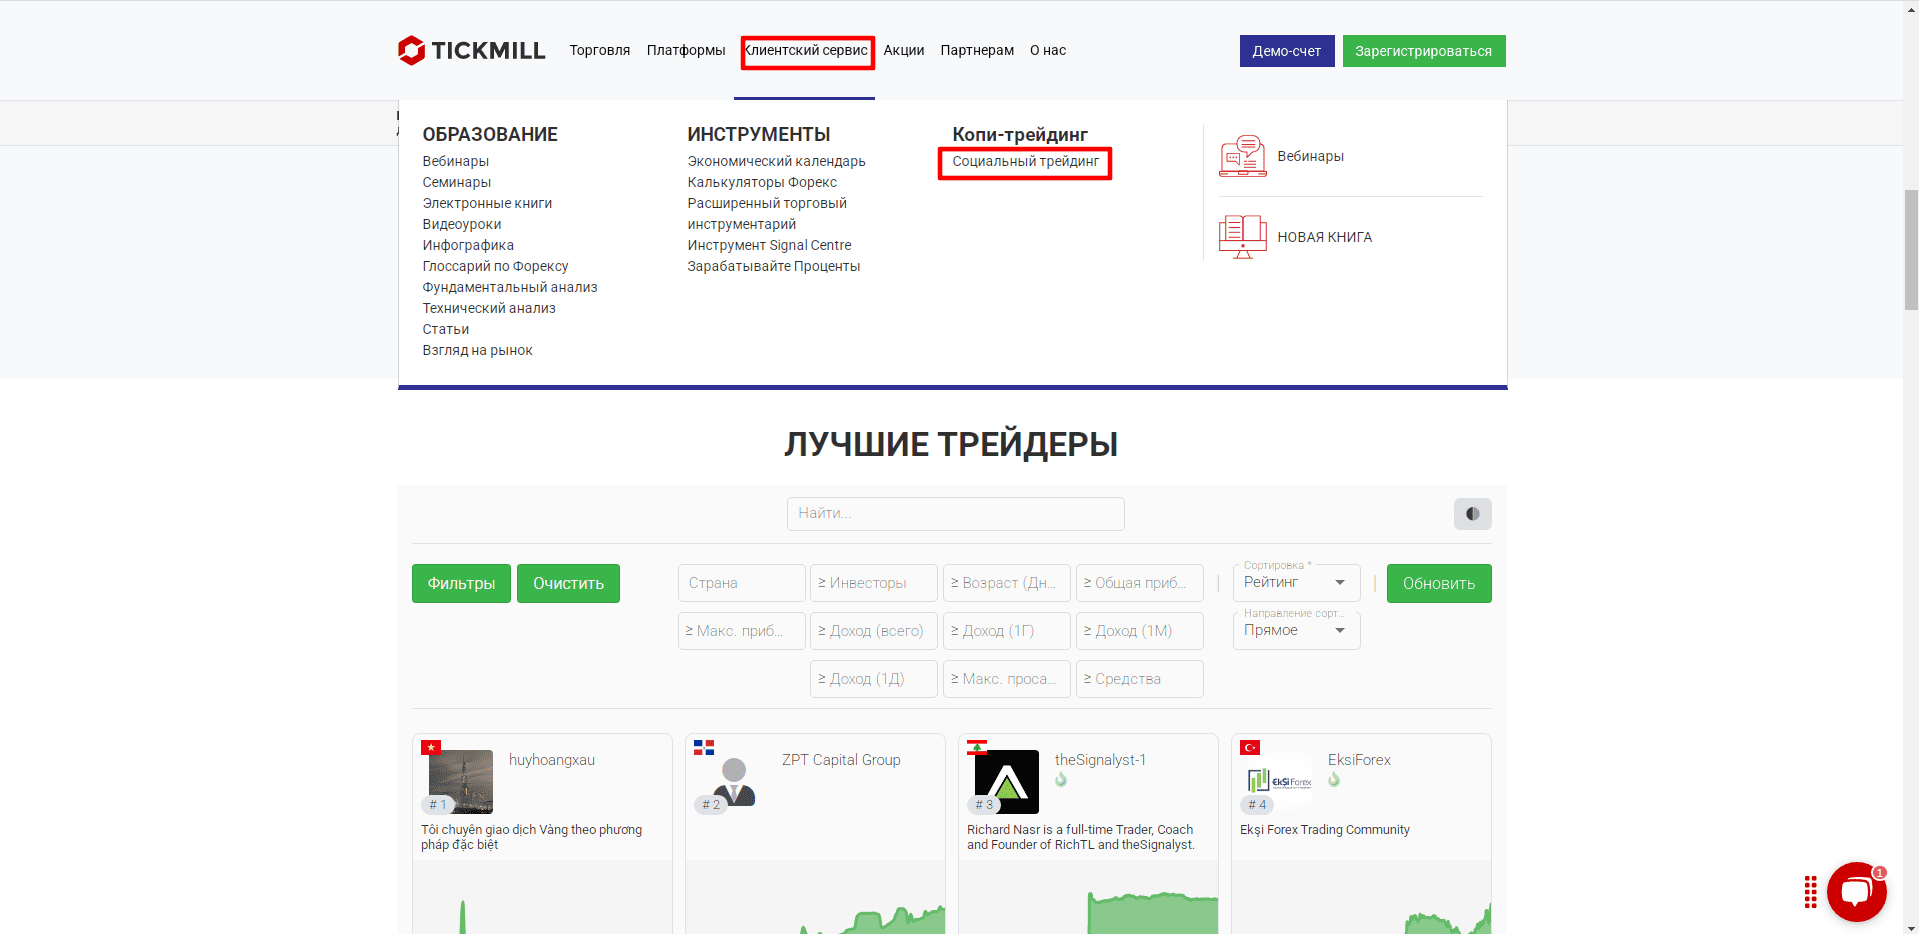The height and width of the screenshot is (934, 1919).
Task: Open the Платформы menu
Action: (x=686, y=50)
